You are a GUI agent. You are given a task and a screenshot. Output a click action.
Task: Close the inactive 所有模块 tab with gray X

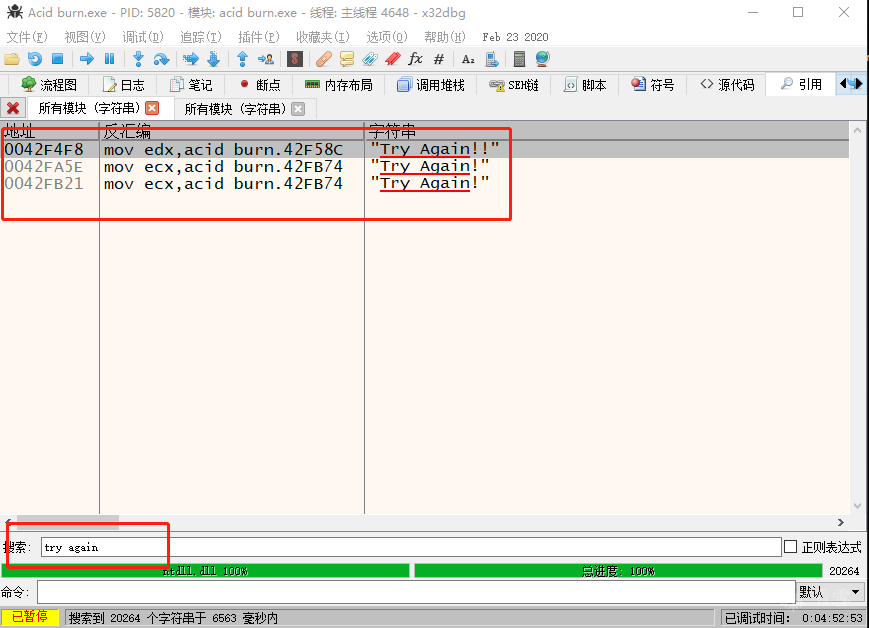[x=298, y=109]
